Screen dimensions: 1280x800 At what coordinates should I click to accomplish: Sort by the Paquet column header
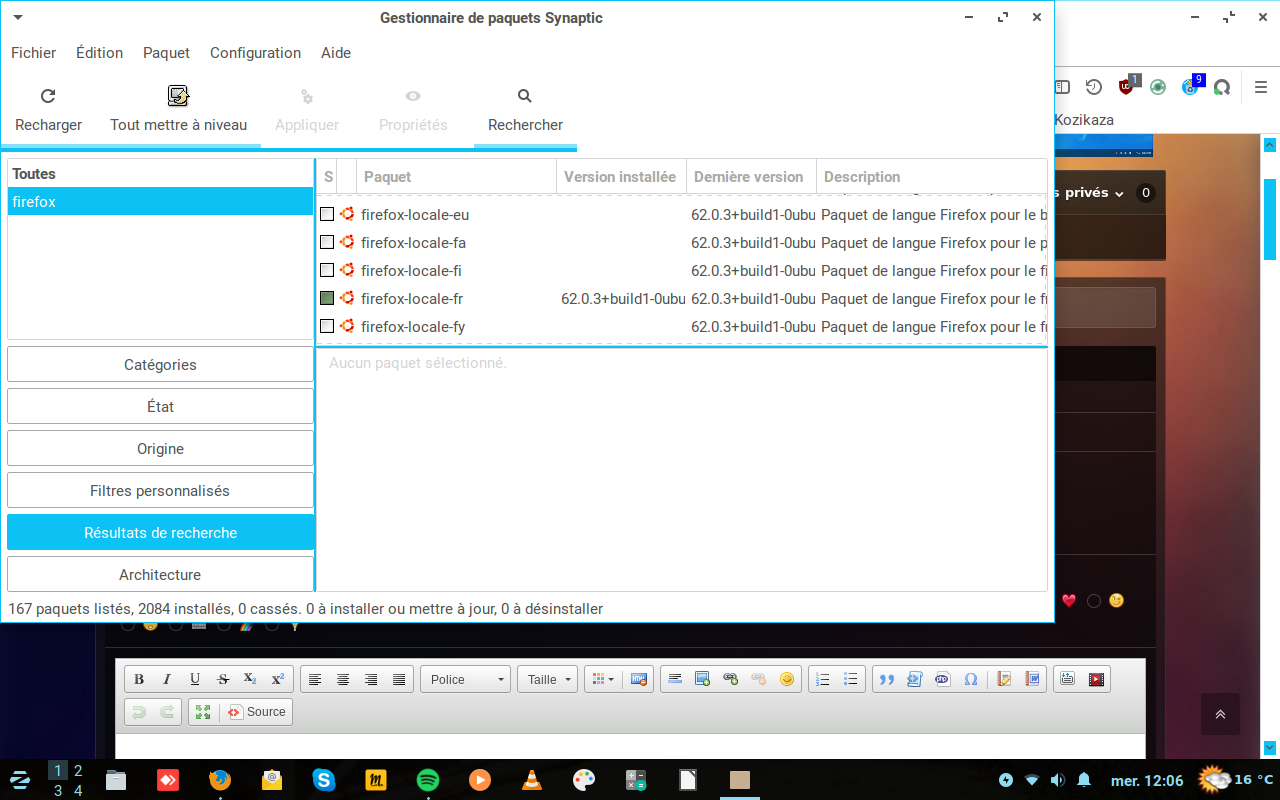coord(456,177)
